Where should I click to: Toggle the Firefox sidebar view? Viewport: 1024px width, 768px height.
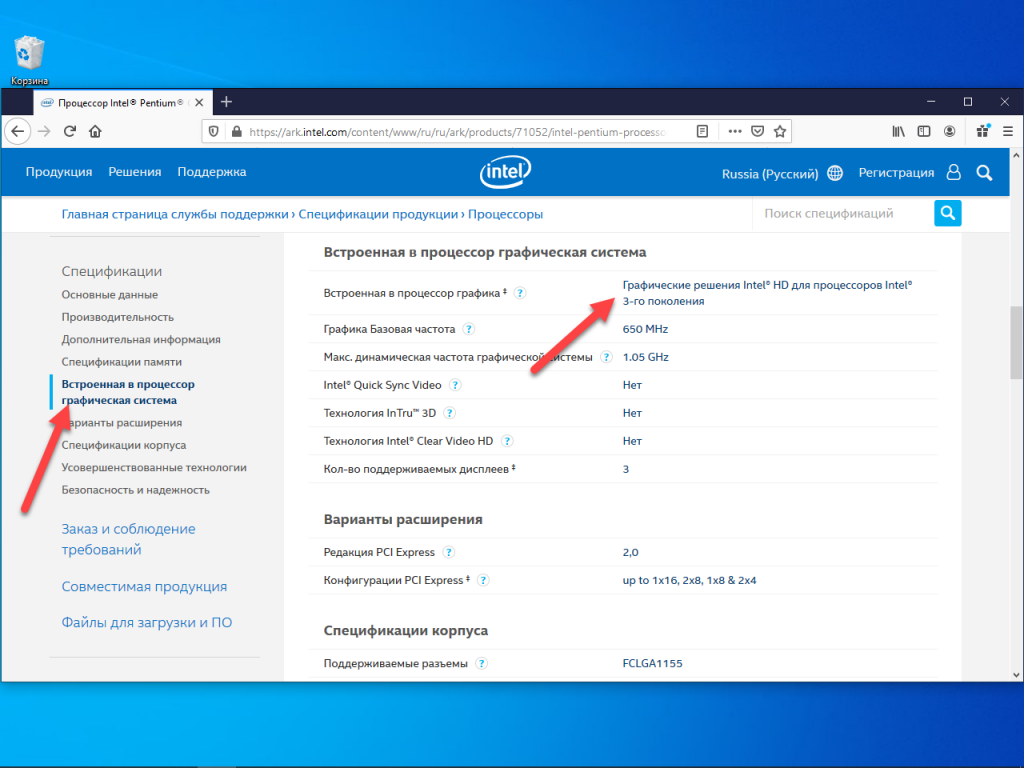[x=924, y=131]
